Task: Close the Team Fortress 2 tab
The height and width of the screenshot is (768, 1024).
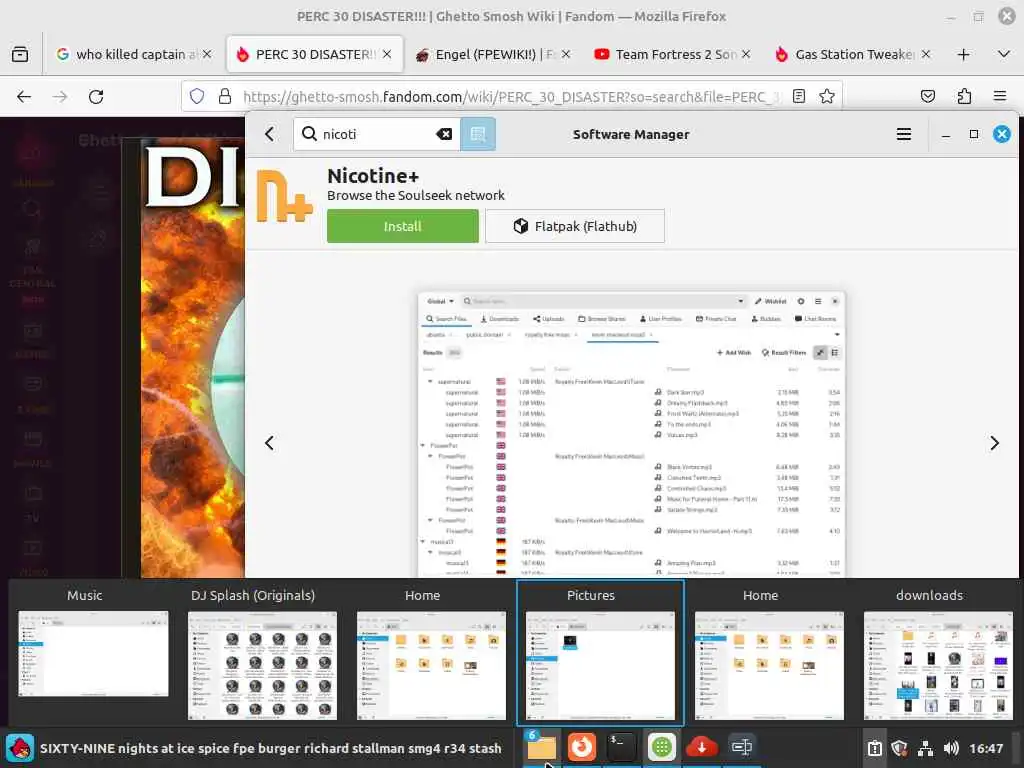Action: point(746,55)
